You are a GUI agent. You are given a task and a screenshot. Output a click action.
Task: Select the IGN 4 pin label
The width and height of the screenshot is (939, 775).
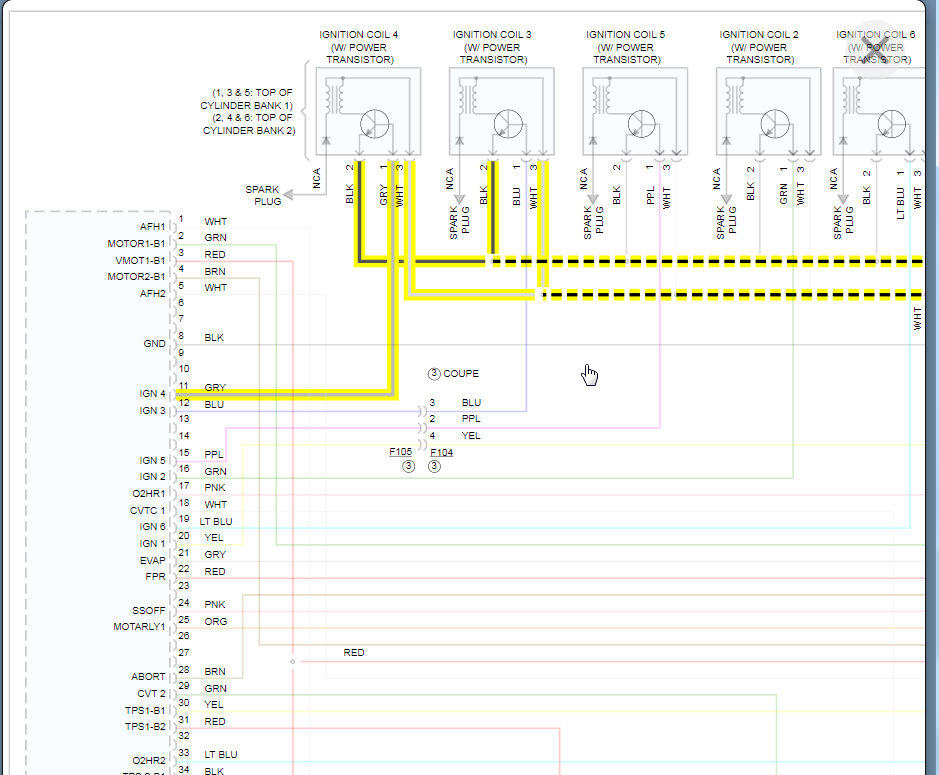click(x=152, y=393)
